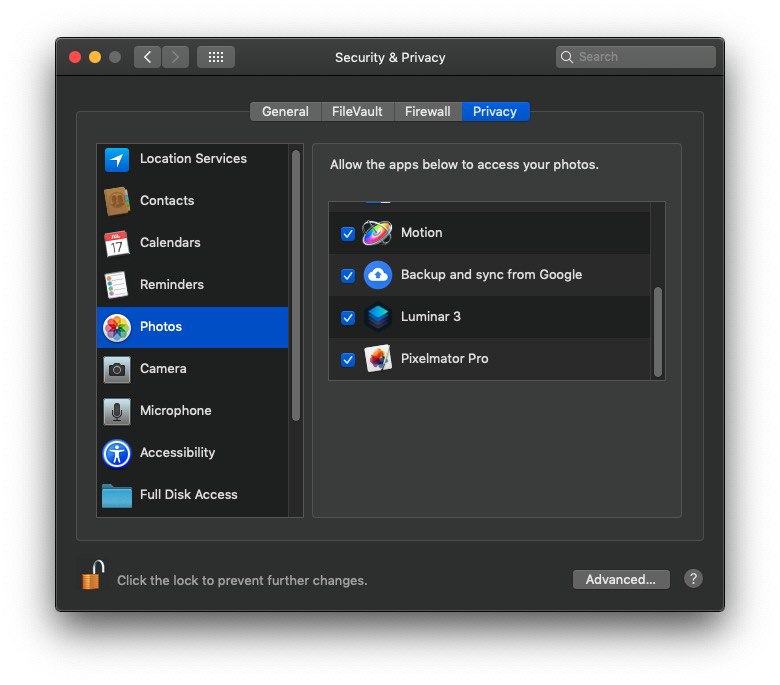Click the apps list scrollbar thumb

coord(658,332)
